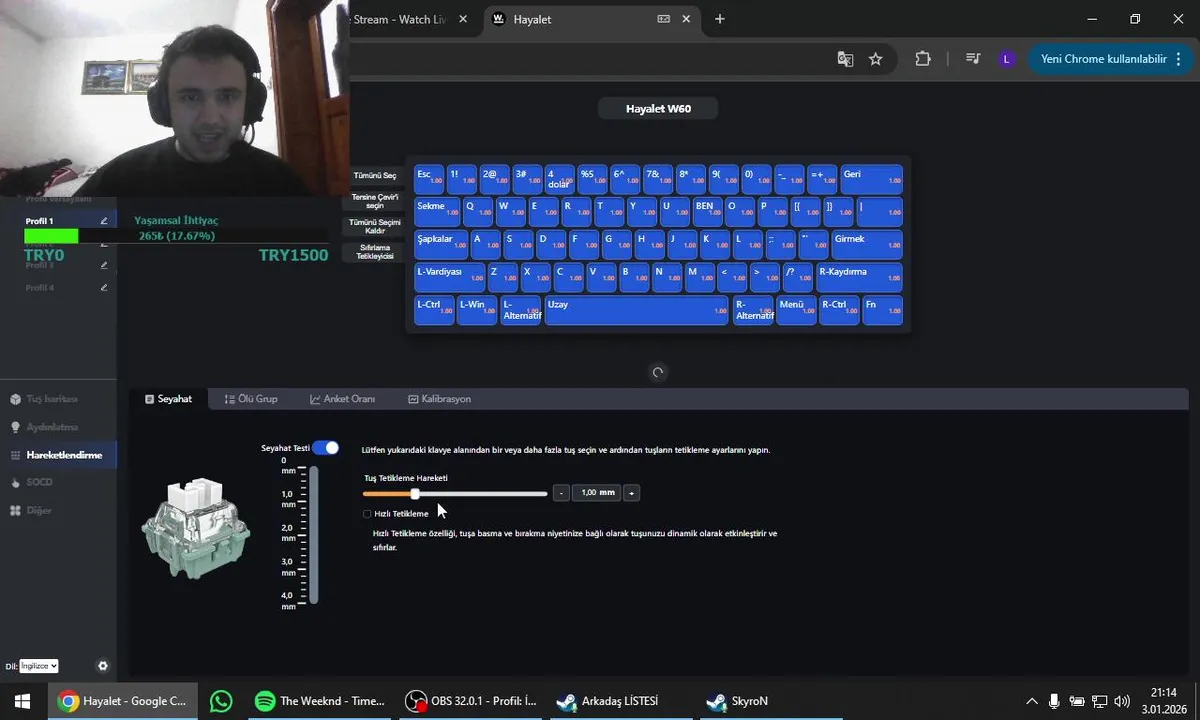The image size is (1200, 720).
Task: Select the L-Ctrl key
Action: tap(434, 310)
